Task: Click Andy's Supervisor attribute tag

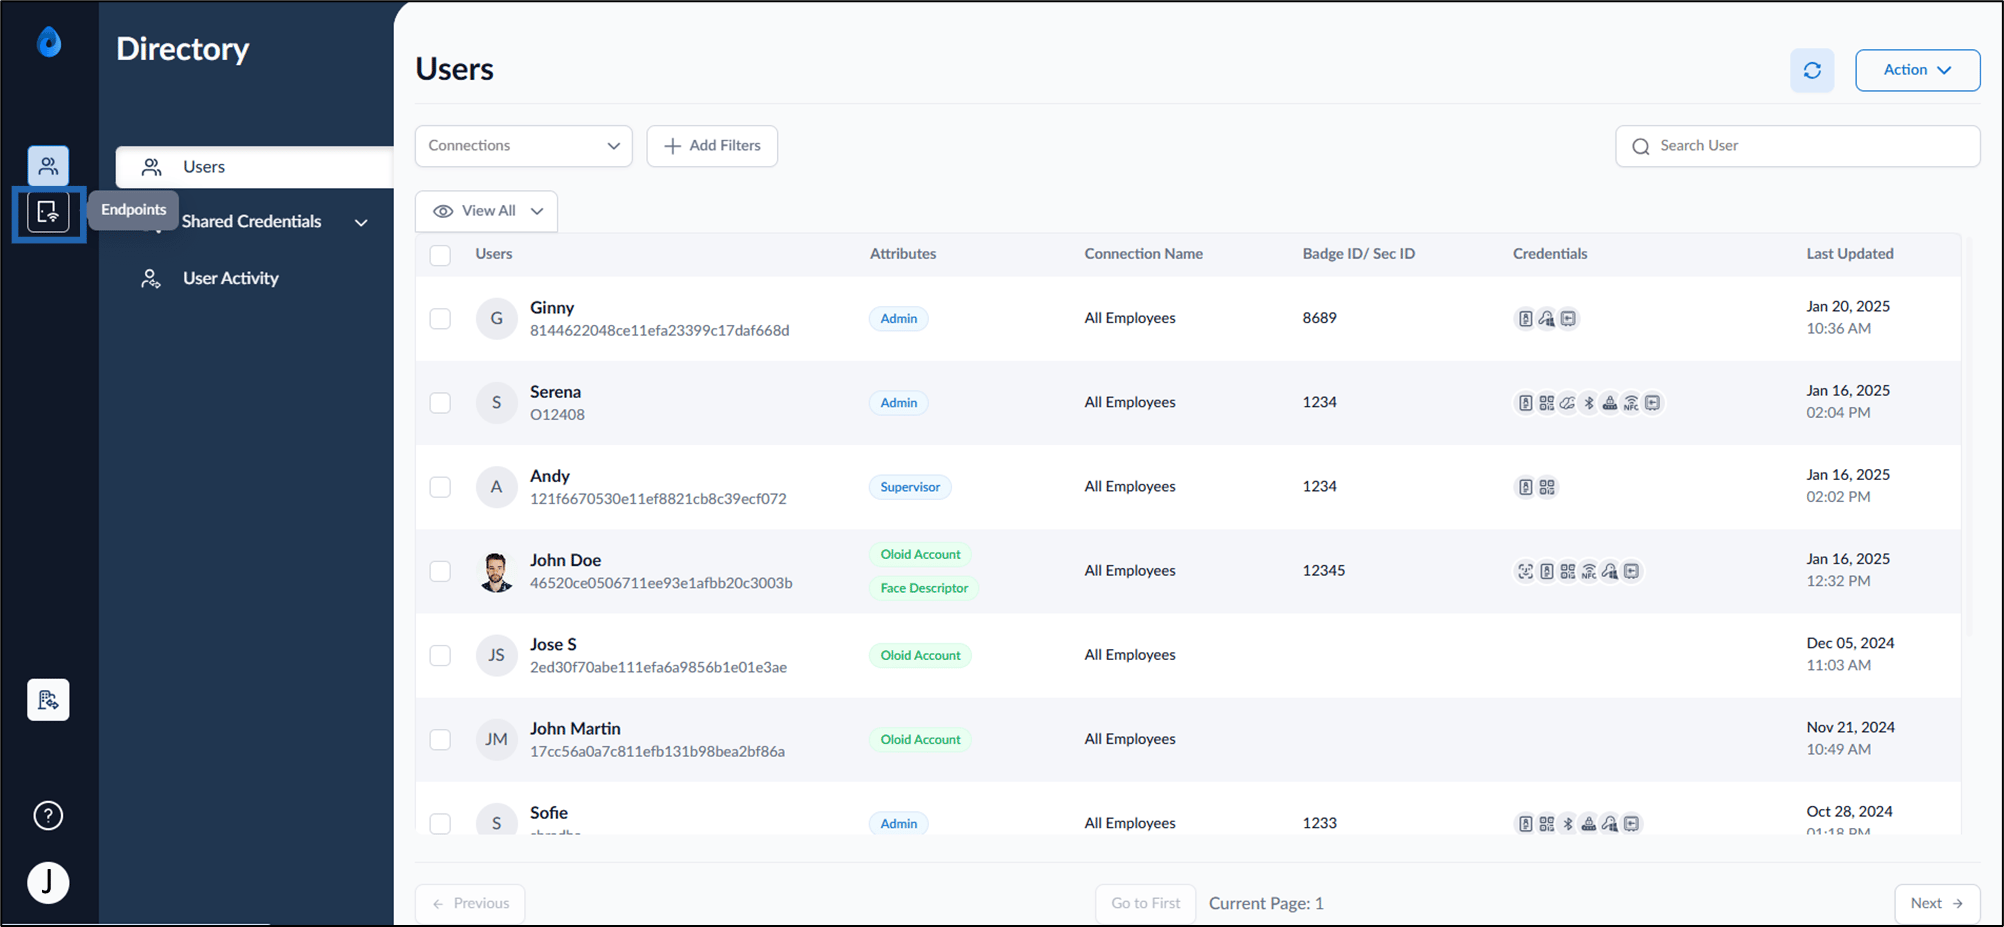Action: click(910, 487)
